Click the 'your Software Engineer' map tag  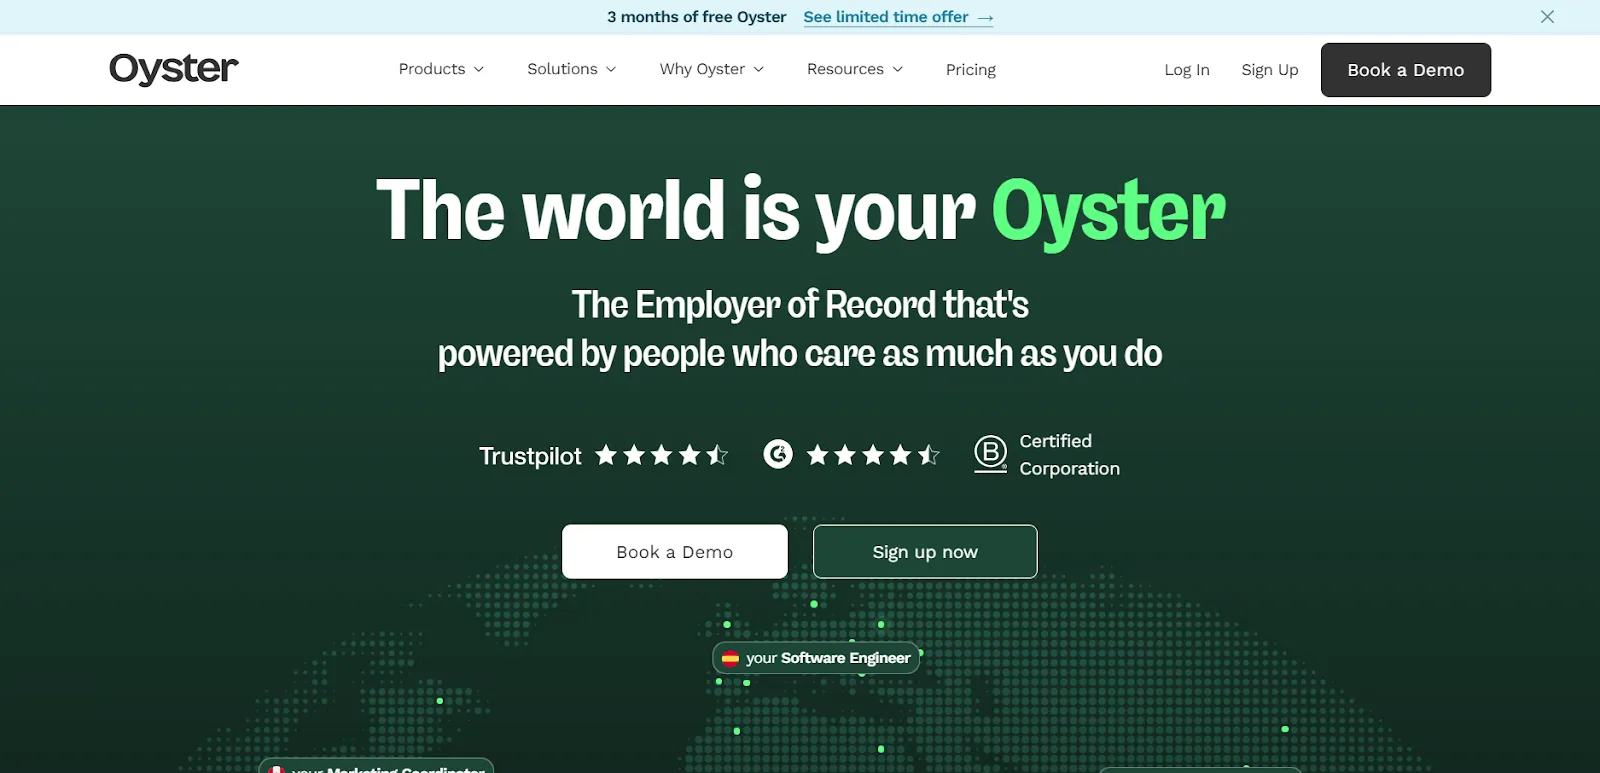point(816,658)
